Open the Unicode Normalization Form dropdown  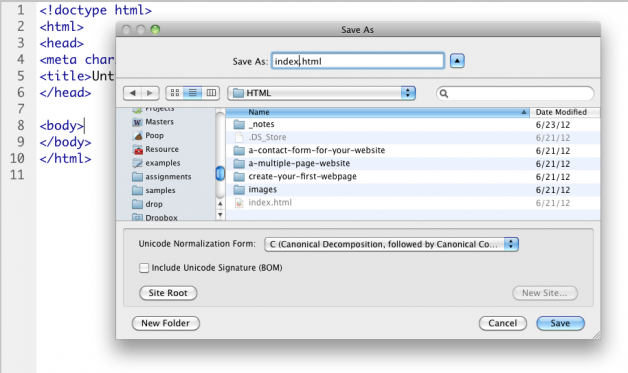pos(391,244)
